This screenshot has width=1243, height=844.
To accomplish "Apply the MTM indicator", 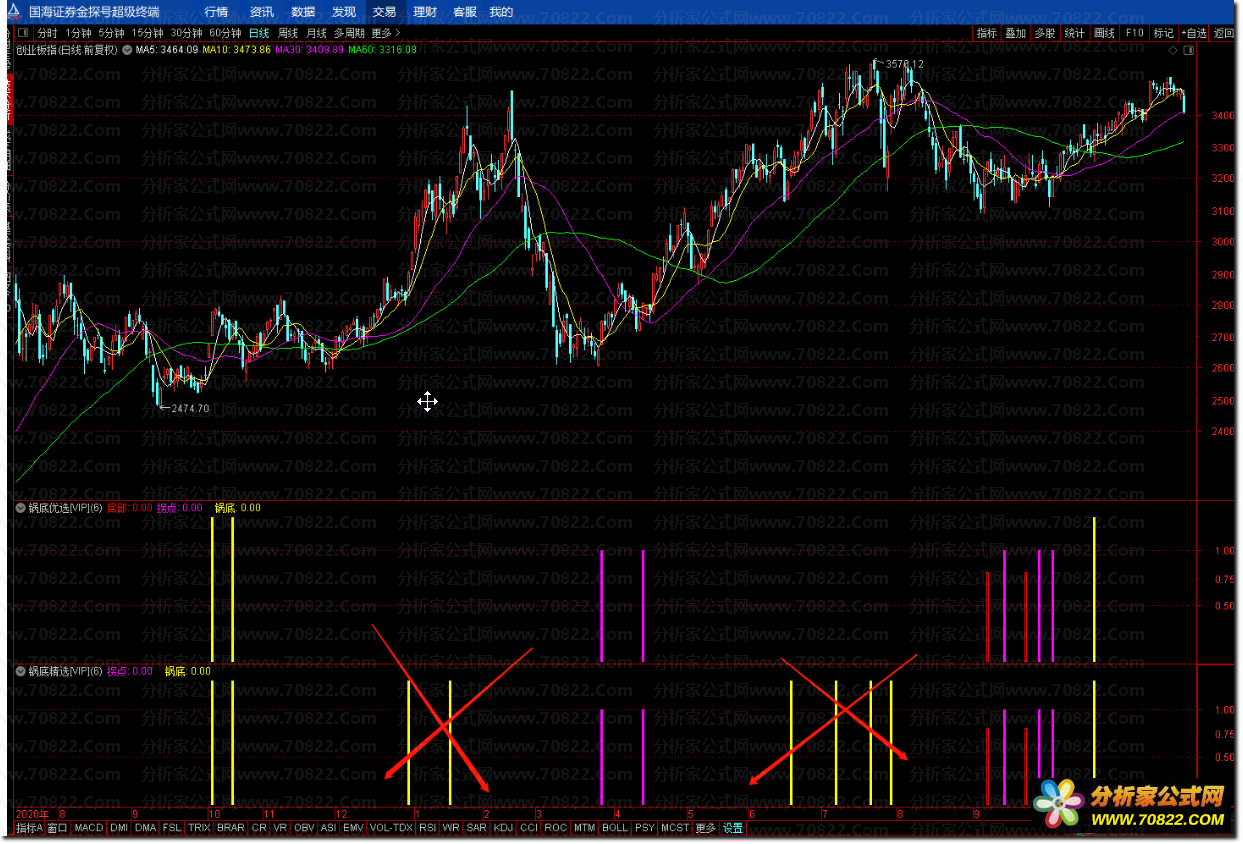I will (585, 828).
